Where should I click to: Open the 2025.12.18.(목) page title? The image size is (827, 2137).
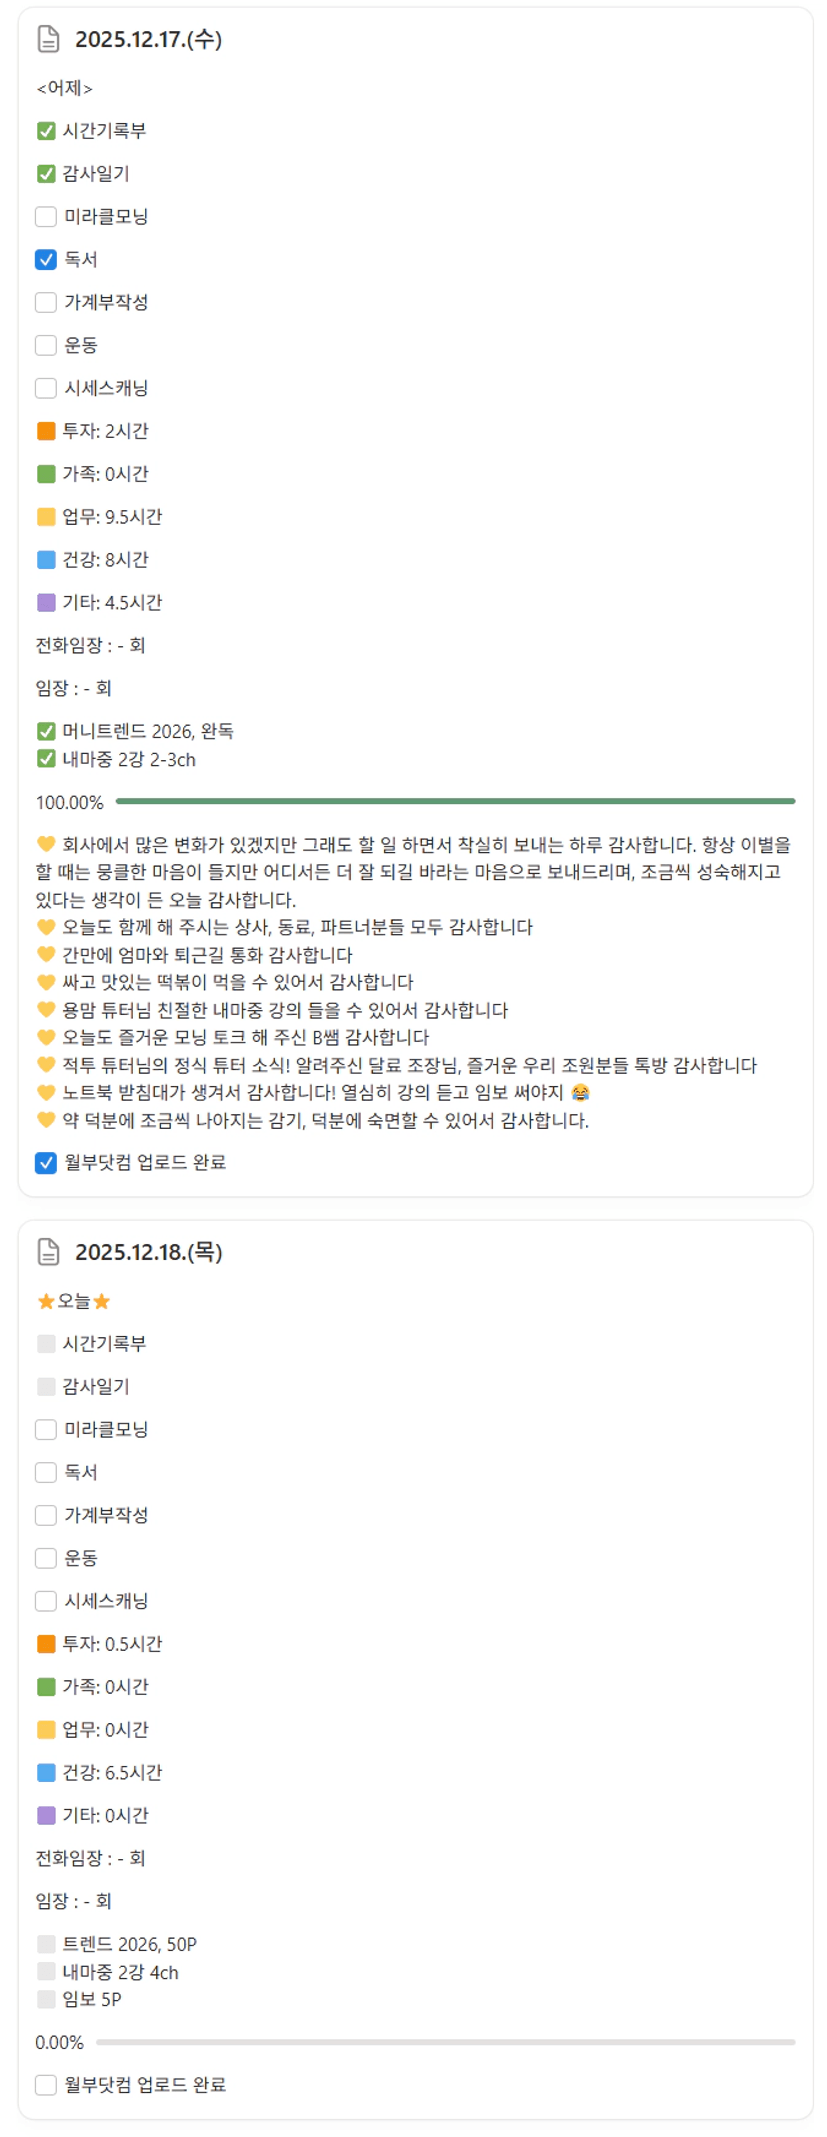tap(148, 1252)
